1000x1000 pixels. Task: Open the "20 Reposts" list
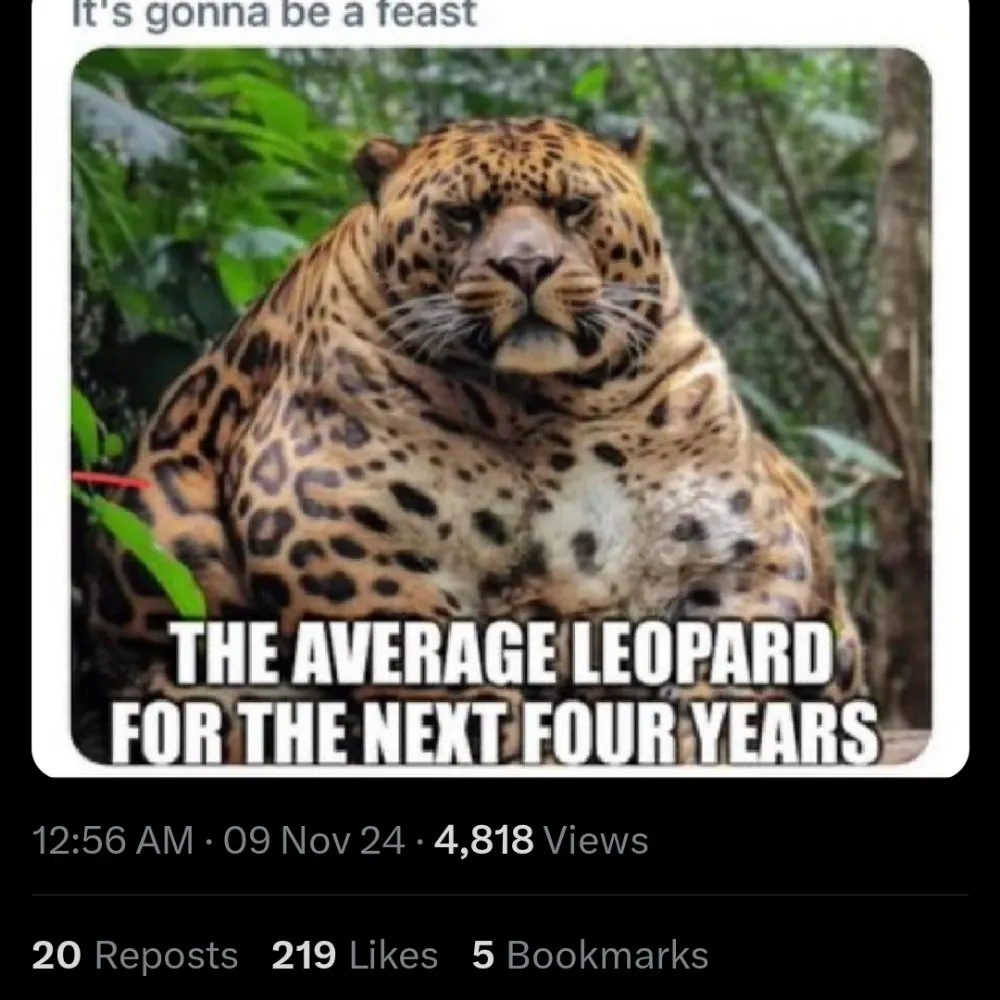[135, 955]
